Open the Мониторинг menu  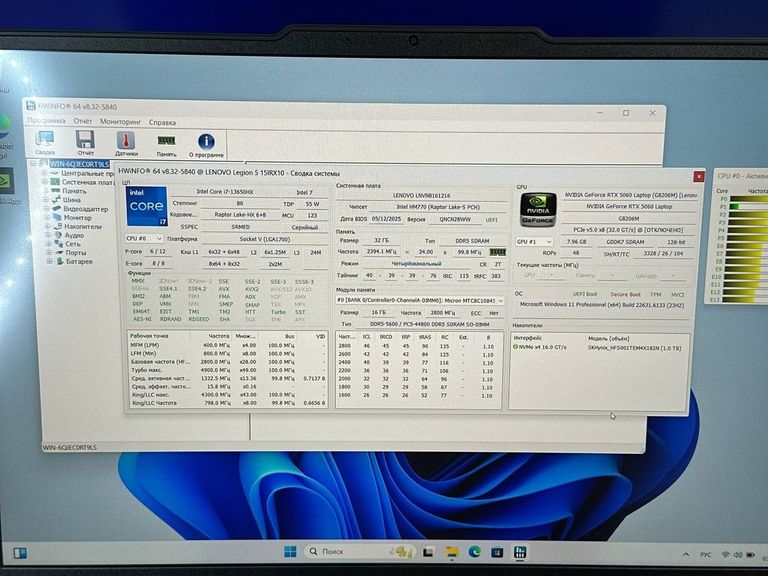click(120, 121)
